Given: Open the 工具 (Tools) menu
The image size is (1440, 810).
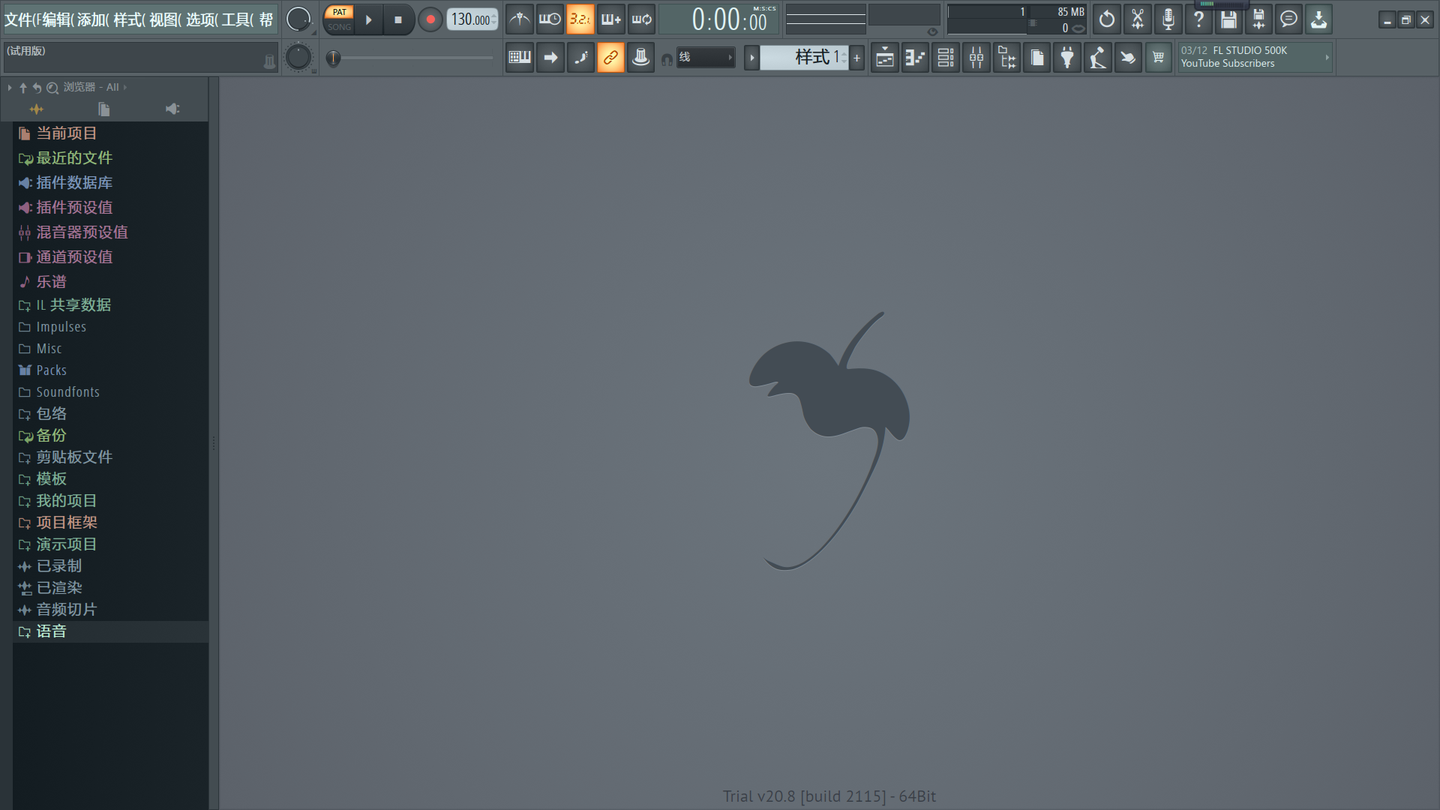Looking at the screenshot, I should (x=237, y=19).
